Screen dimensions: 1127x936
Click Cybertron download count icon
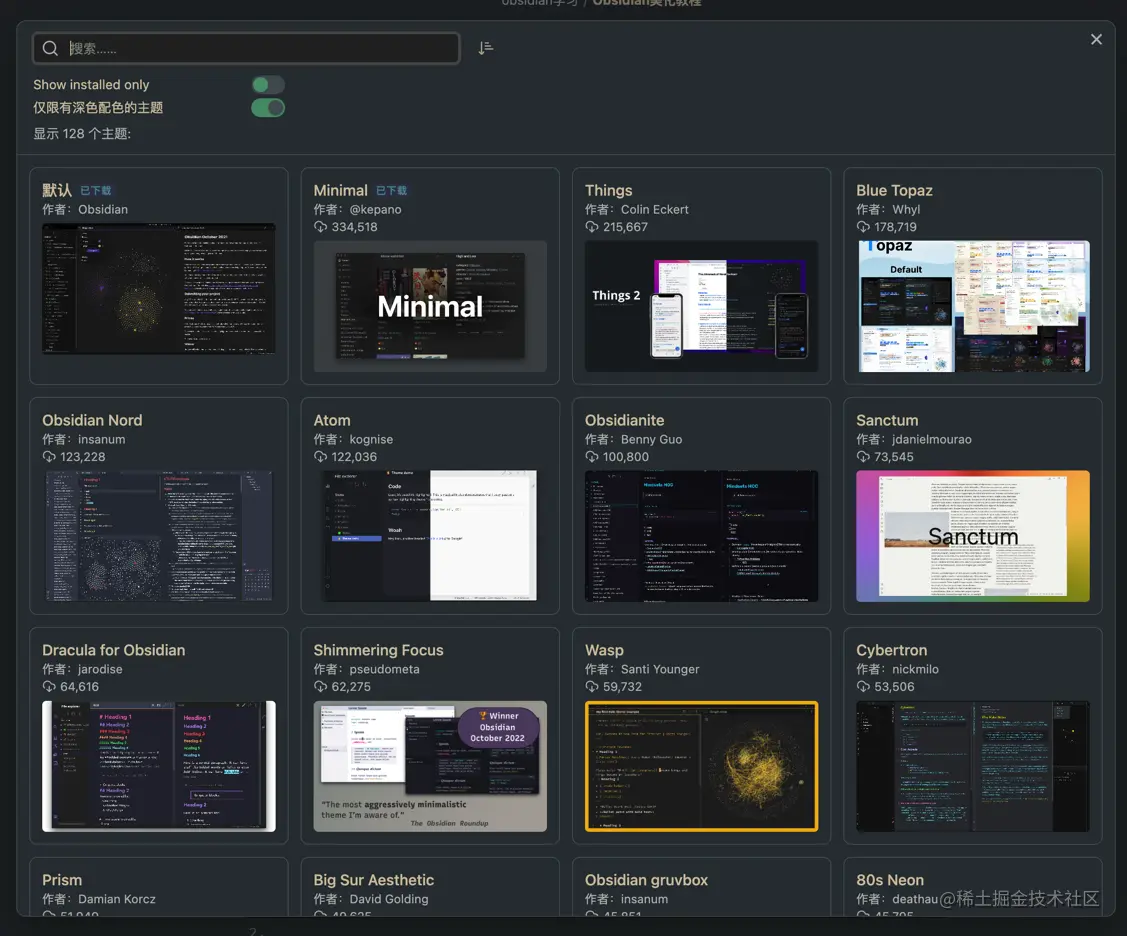(x=863, y=687)
